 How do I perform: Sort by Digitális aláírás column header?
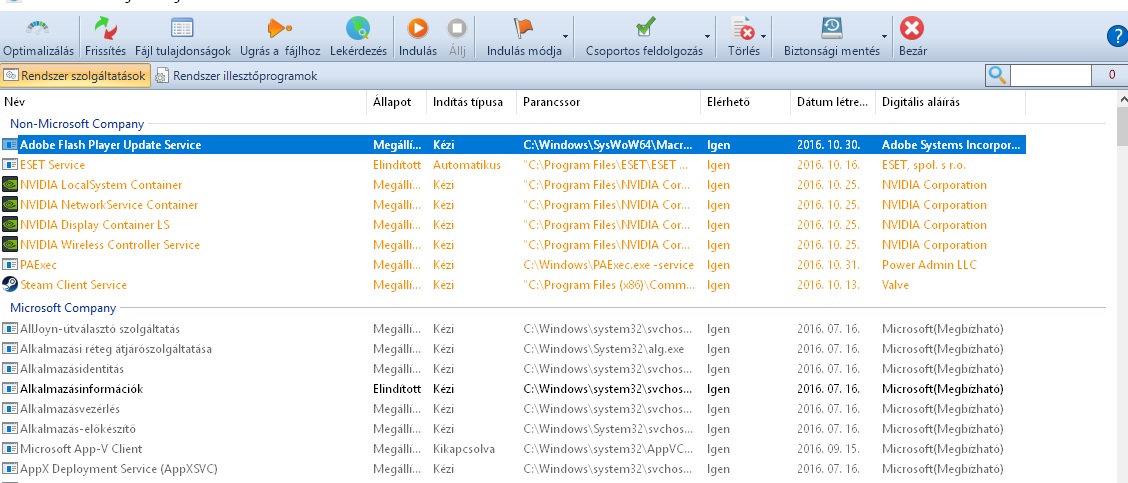(x=950, y=102)
